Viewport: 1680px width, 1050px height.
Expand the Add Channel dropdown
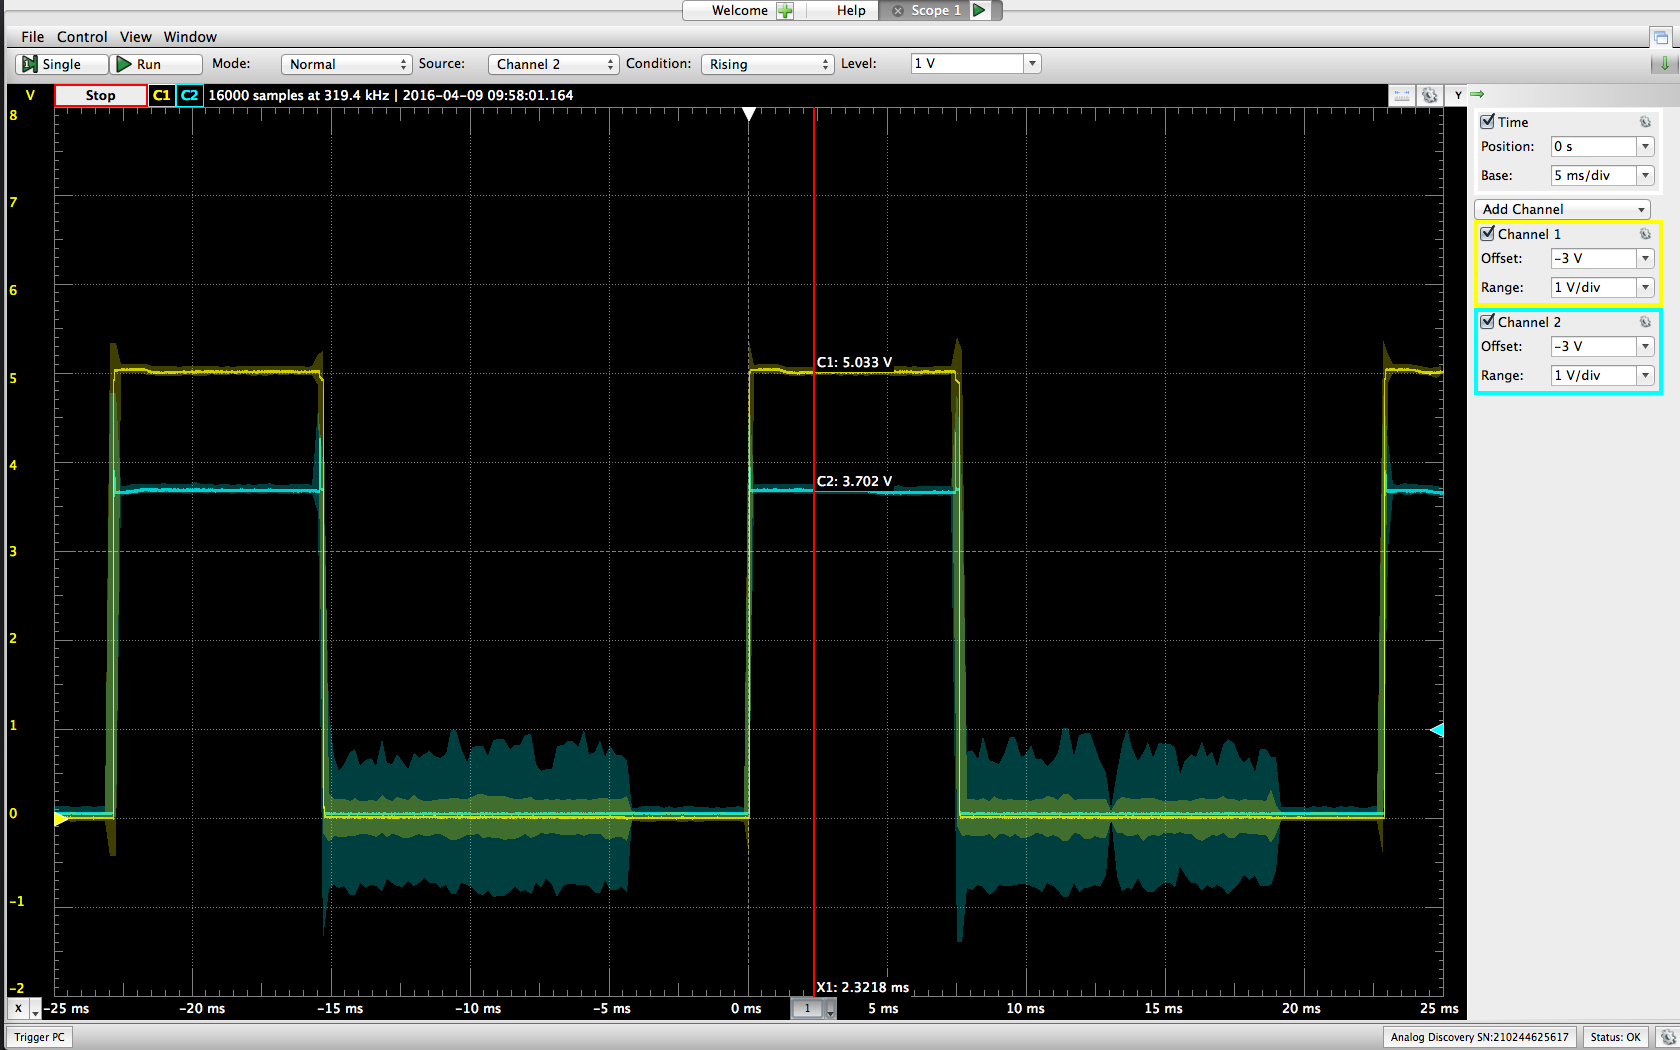pyautogui.click(x=1562, y=209)
